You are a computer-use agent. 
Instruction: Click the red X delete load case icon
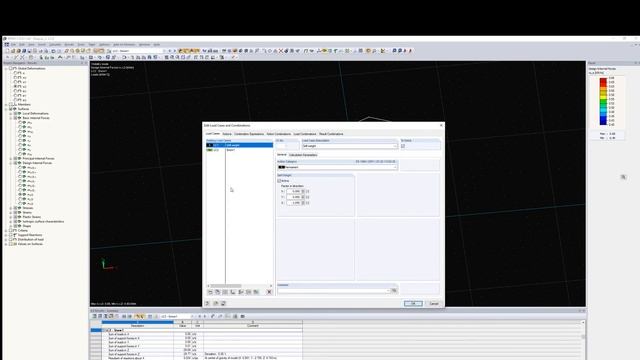(x=269, y=292)
